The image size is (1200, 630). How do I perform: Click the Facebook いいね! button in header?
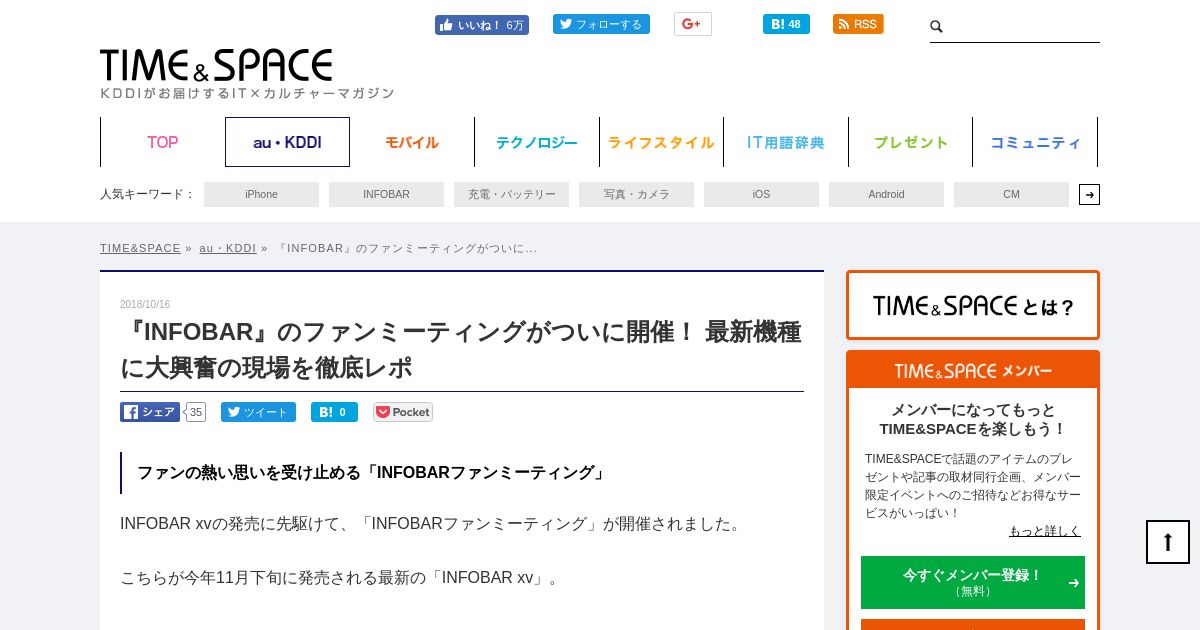482,25
